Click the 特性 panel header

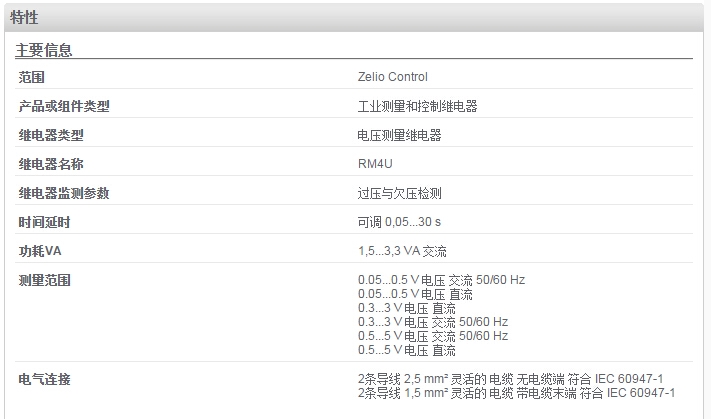click(x=354, y=18)
